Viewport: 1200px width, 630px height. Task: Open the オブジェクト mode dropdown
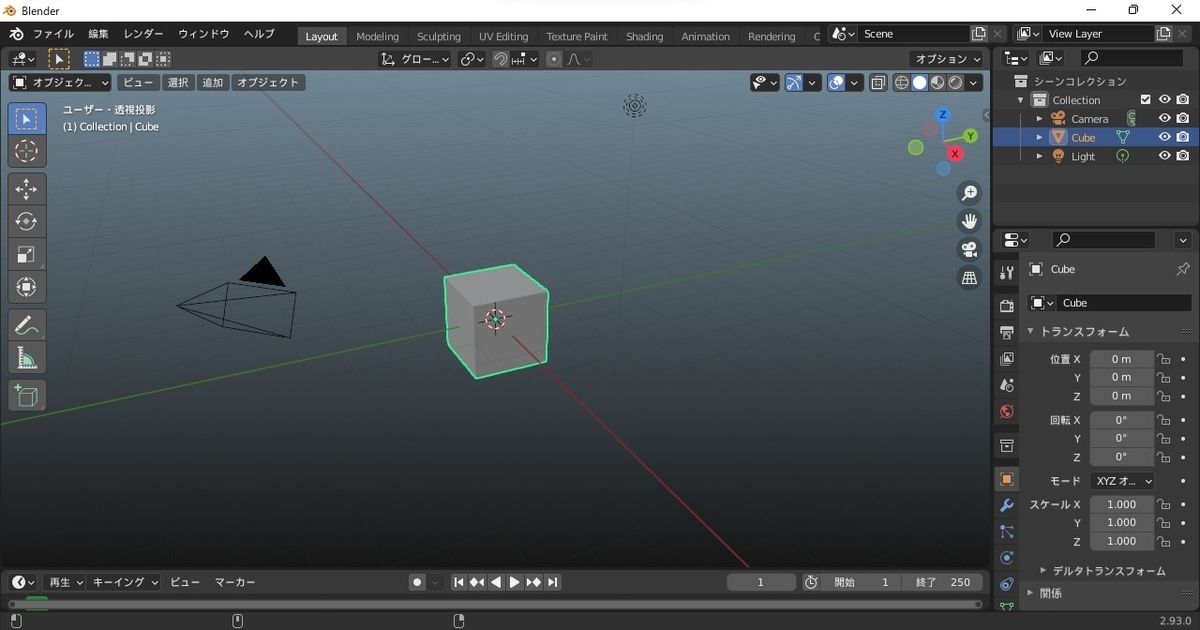60,83
